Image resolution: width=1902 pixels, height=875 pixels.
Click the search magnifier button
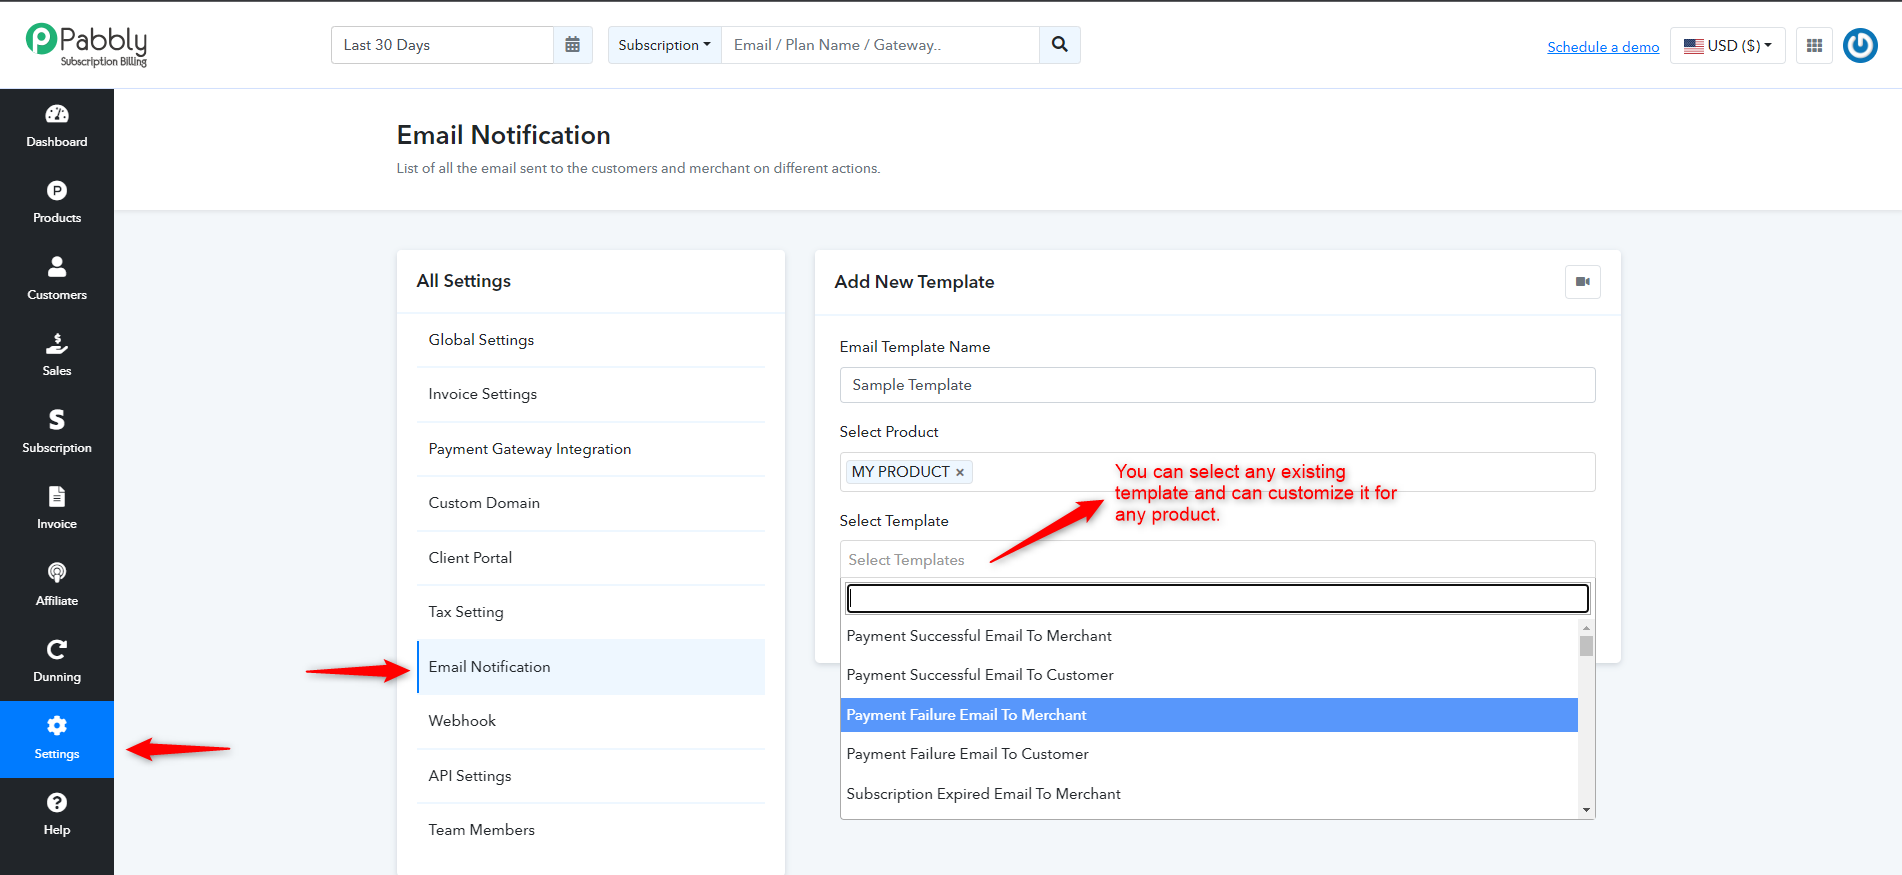pos(1060,45)
